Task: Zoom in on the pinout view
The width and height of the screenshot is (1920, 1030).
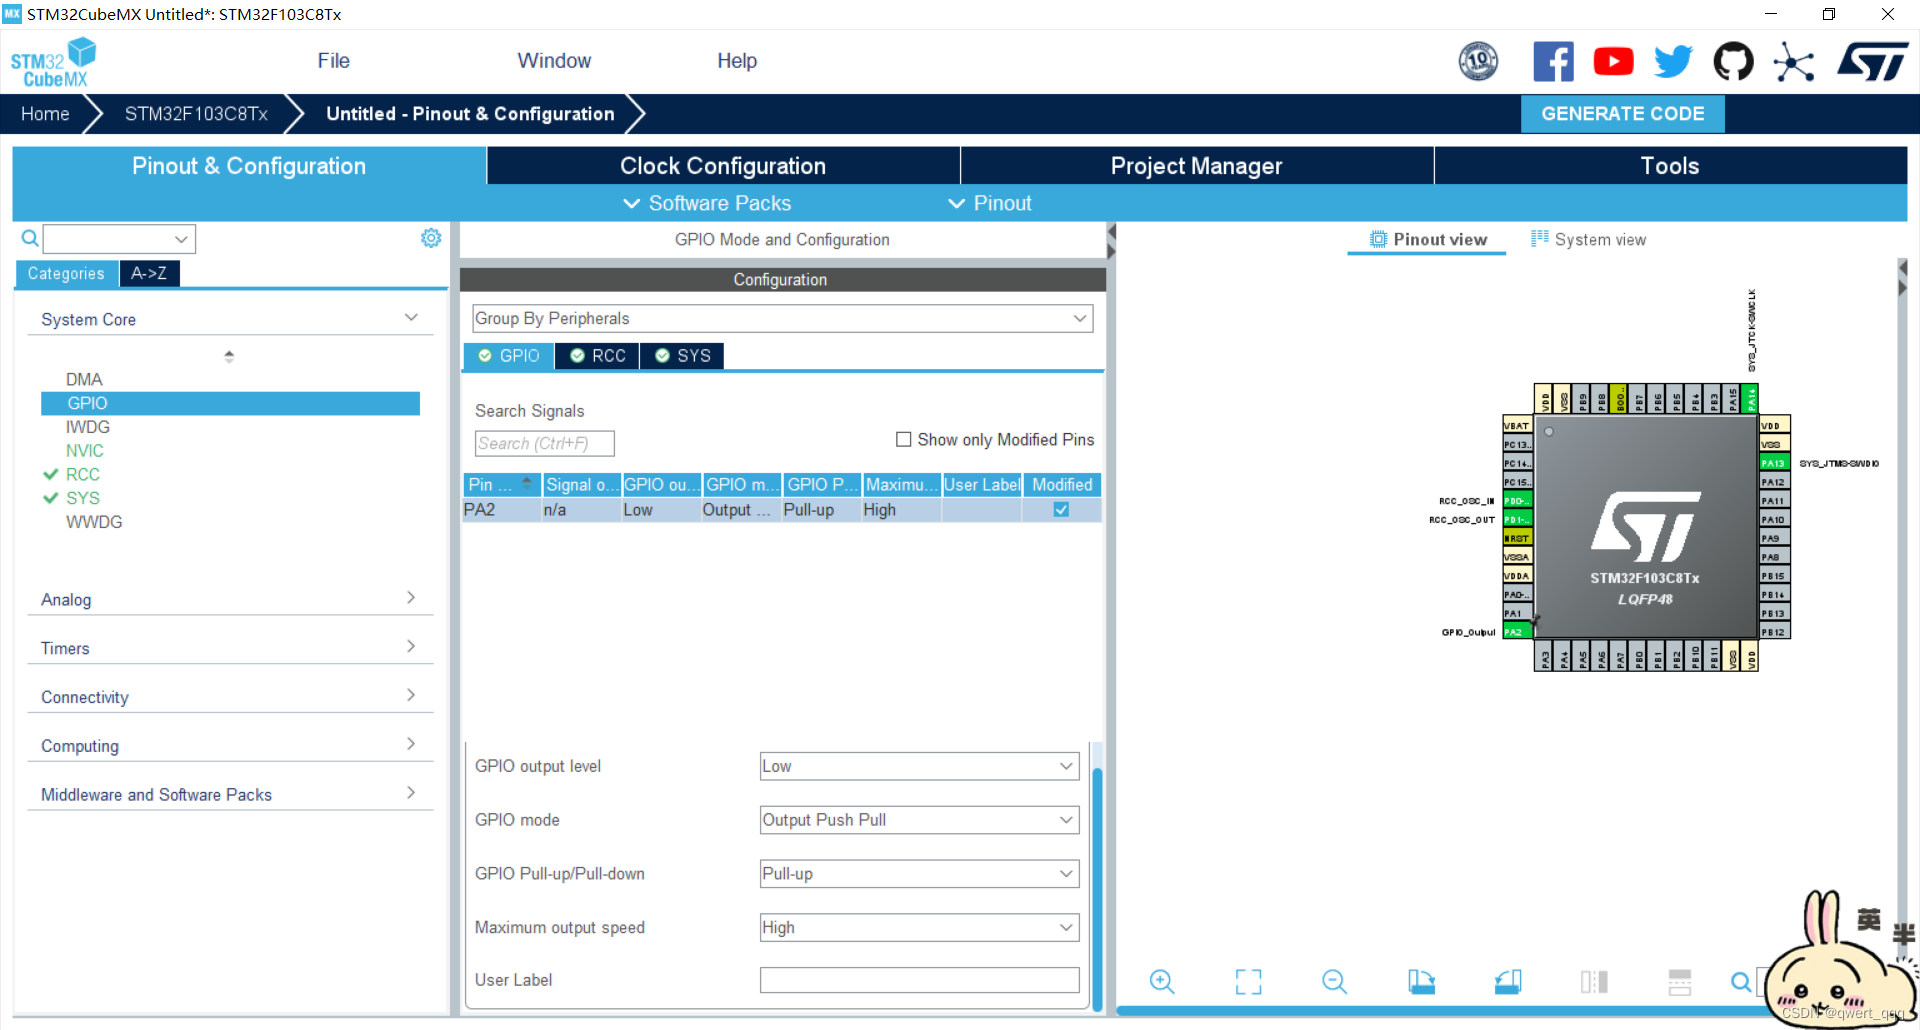Action: tap(1162, 982)
